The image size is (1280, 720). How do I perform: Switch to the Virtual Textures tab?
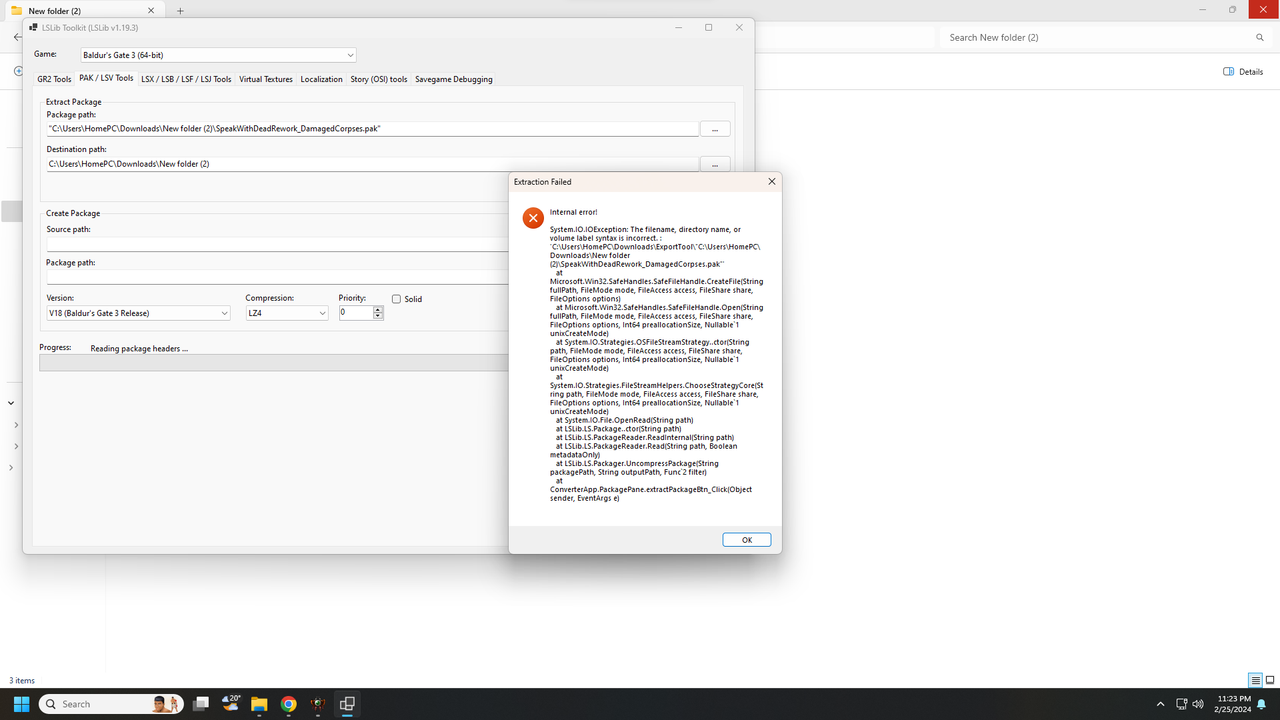[x=266, y=79]
